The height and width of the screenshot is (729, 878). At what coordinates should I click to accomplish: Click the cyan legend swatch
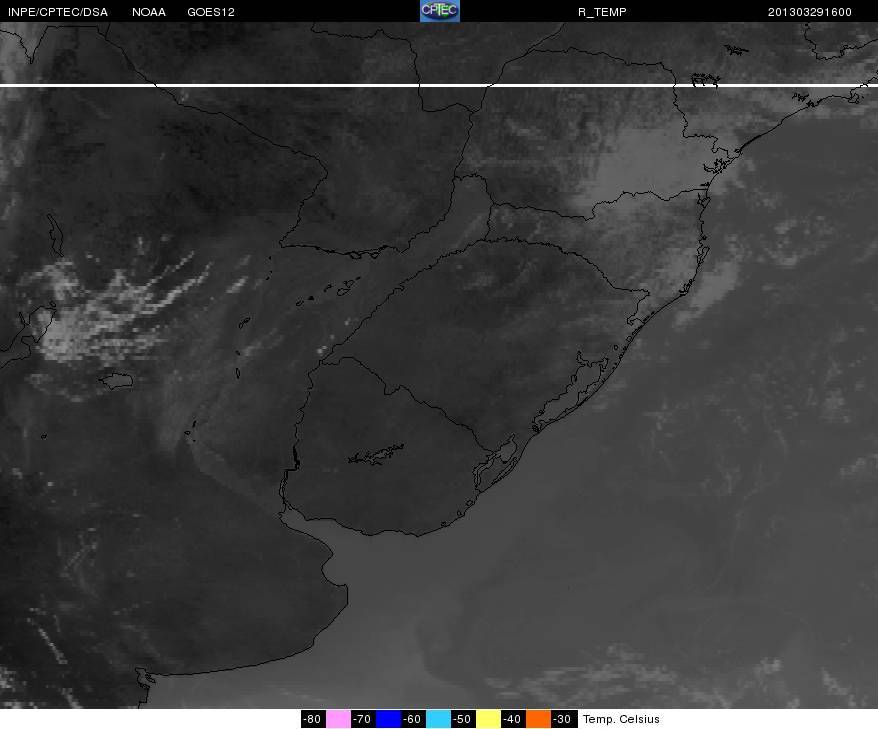tap(438, 719)
